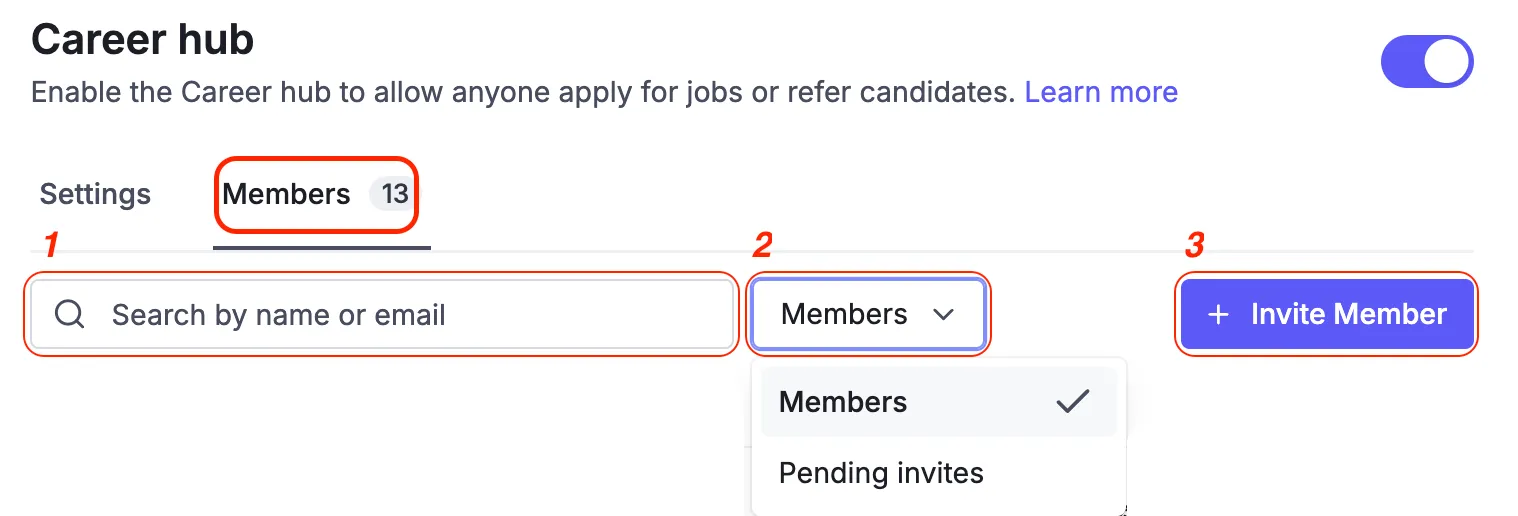Open the Members filter dropdown
This screenshot has height=516, width=1518.
pyautogui.click(x=868, y=315)
